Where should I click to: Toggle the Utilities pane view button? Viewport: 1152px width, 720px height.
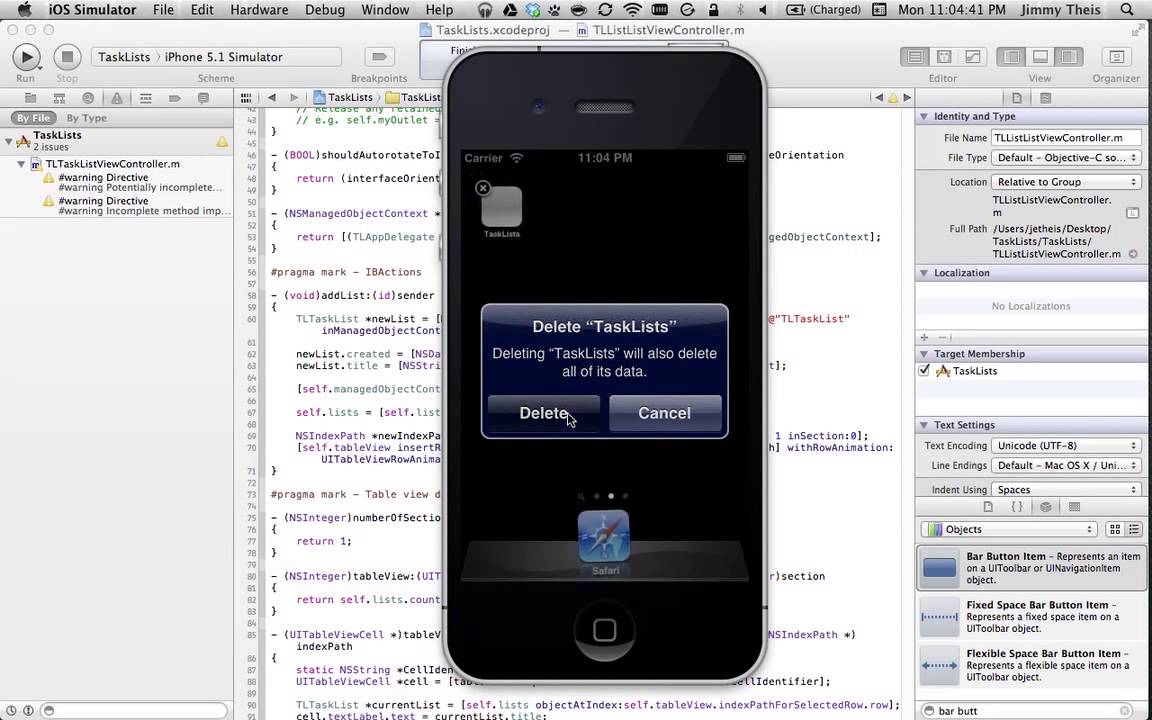[1068, 57]
